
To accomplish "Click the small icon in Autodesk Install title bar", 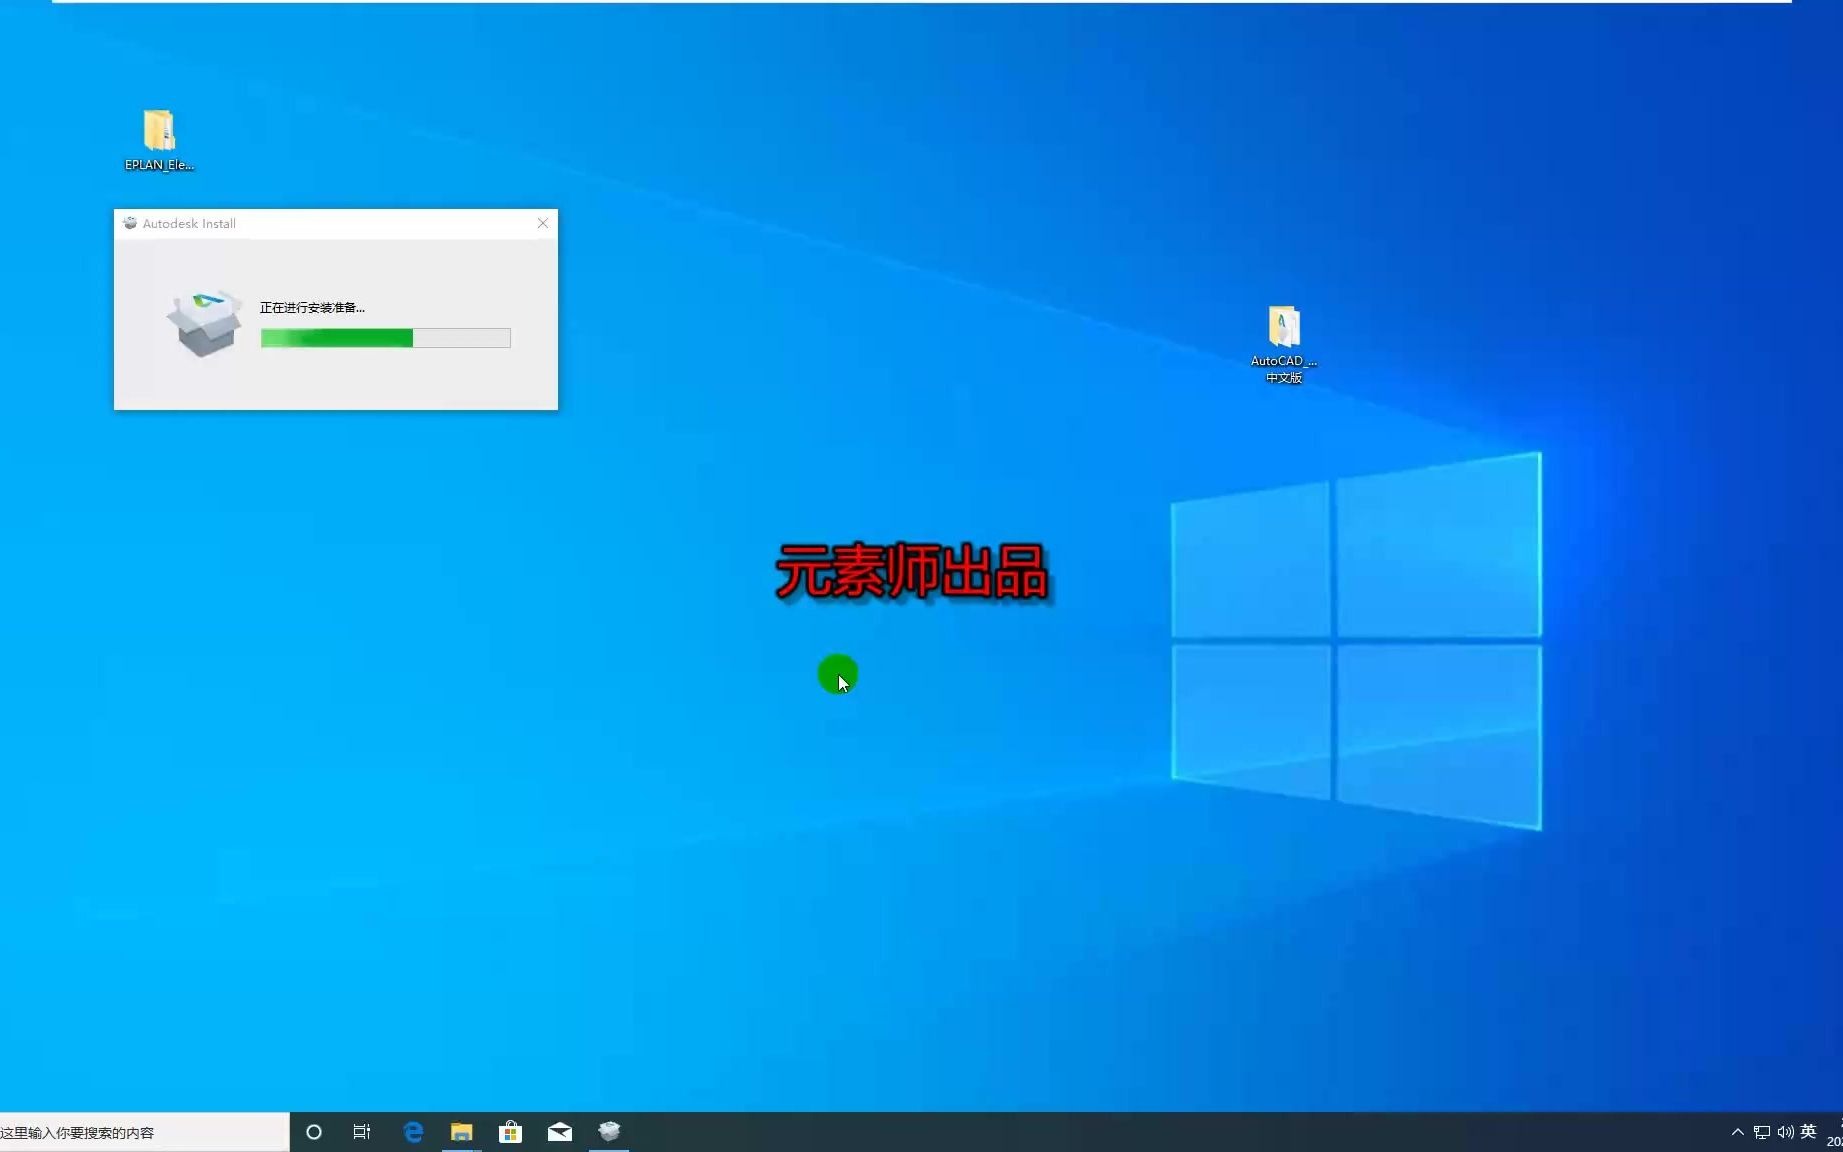I will point(130,223).
